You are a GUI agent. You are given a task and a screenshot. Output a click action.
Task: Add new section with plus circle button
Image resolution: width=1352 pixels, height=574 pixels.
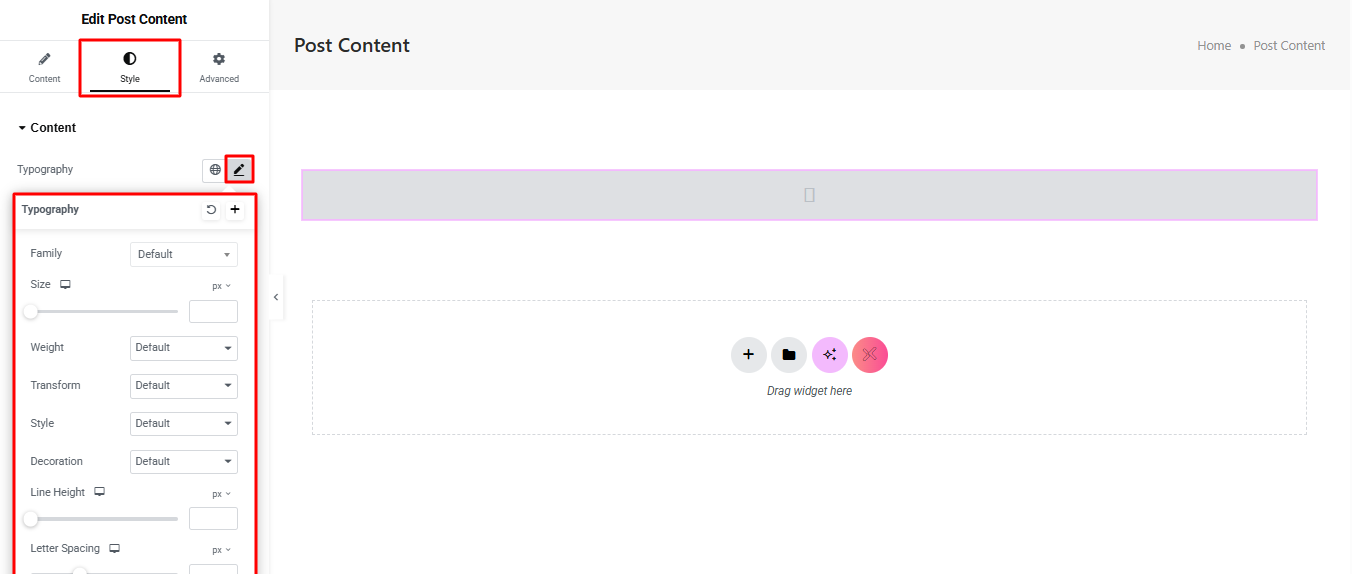[x=748, y=355]
